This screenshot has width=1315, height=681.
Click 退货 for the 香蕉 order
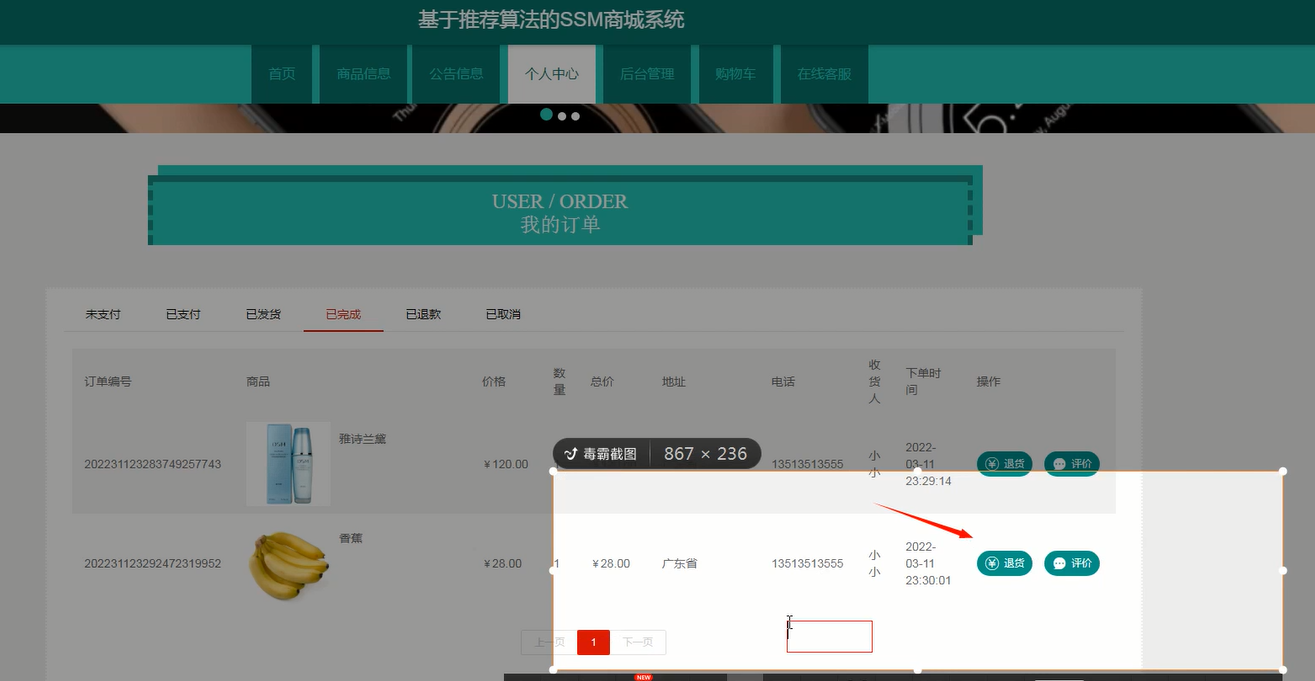[1004, 563]
